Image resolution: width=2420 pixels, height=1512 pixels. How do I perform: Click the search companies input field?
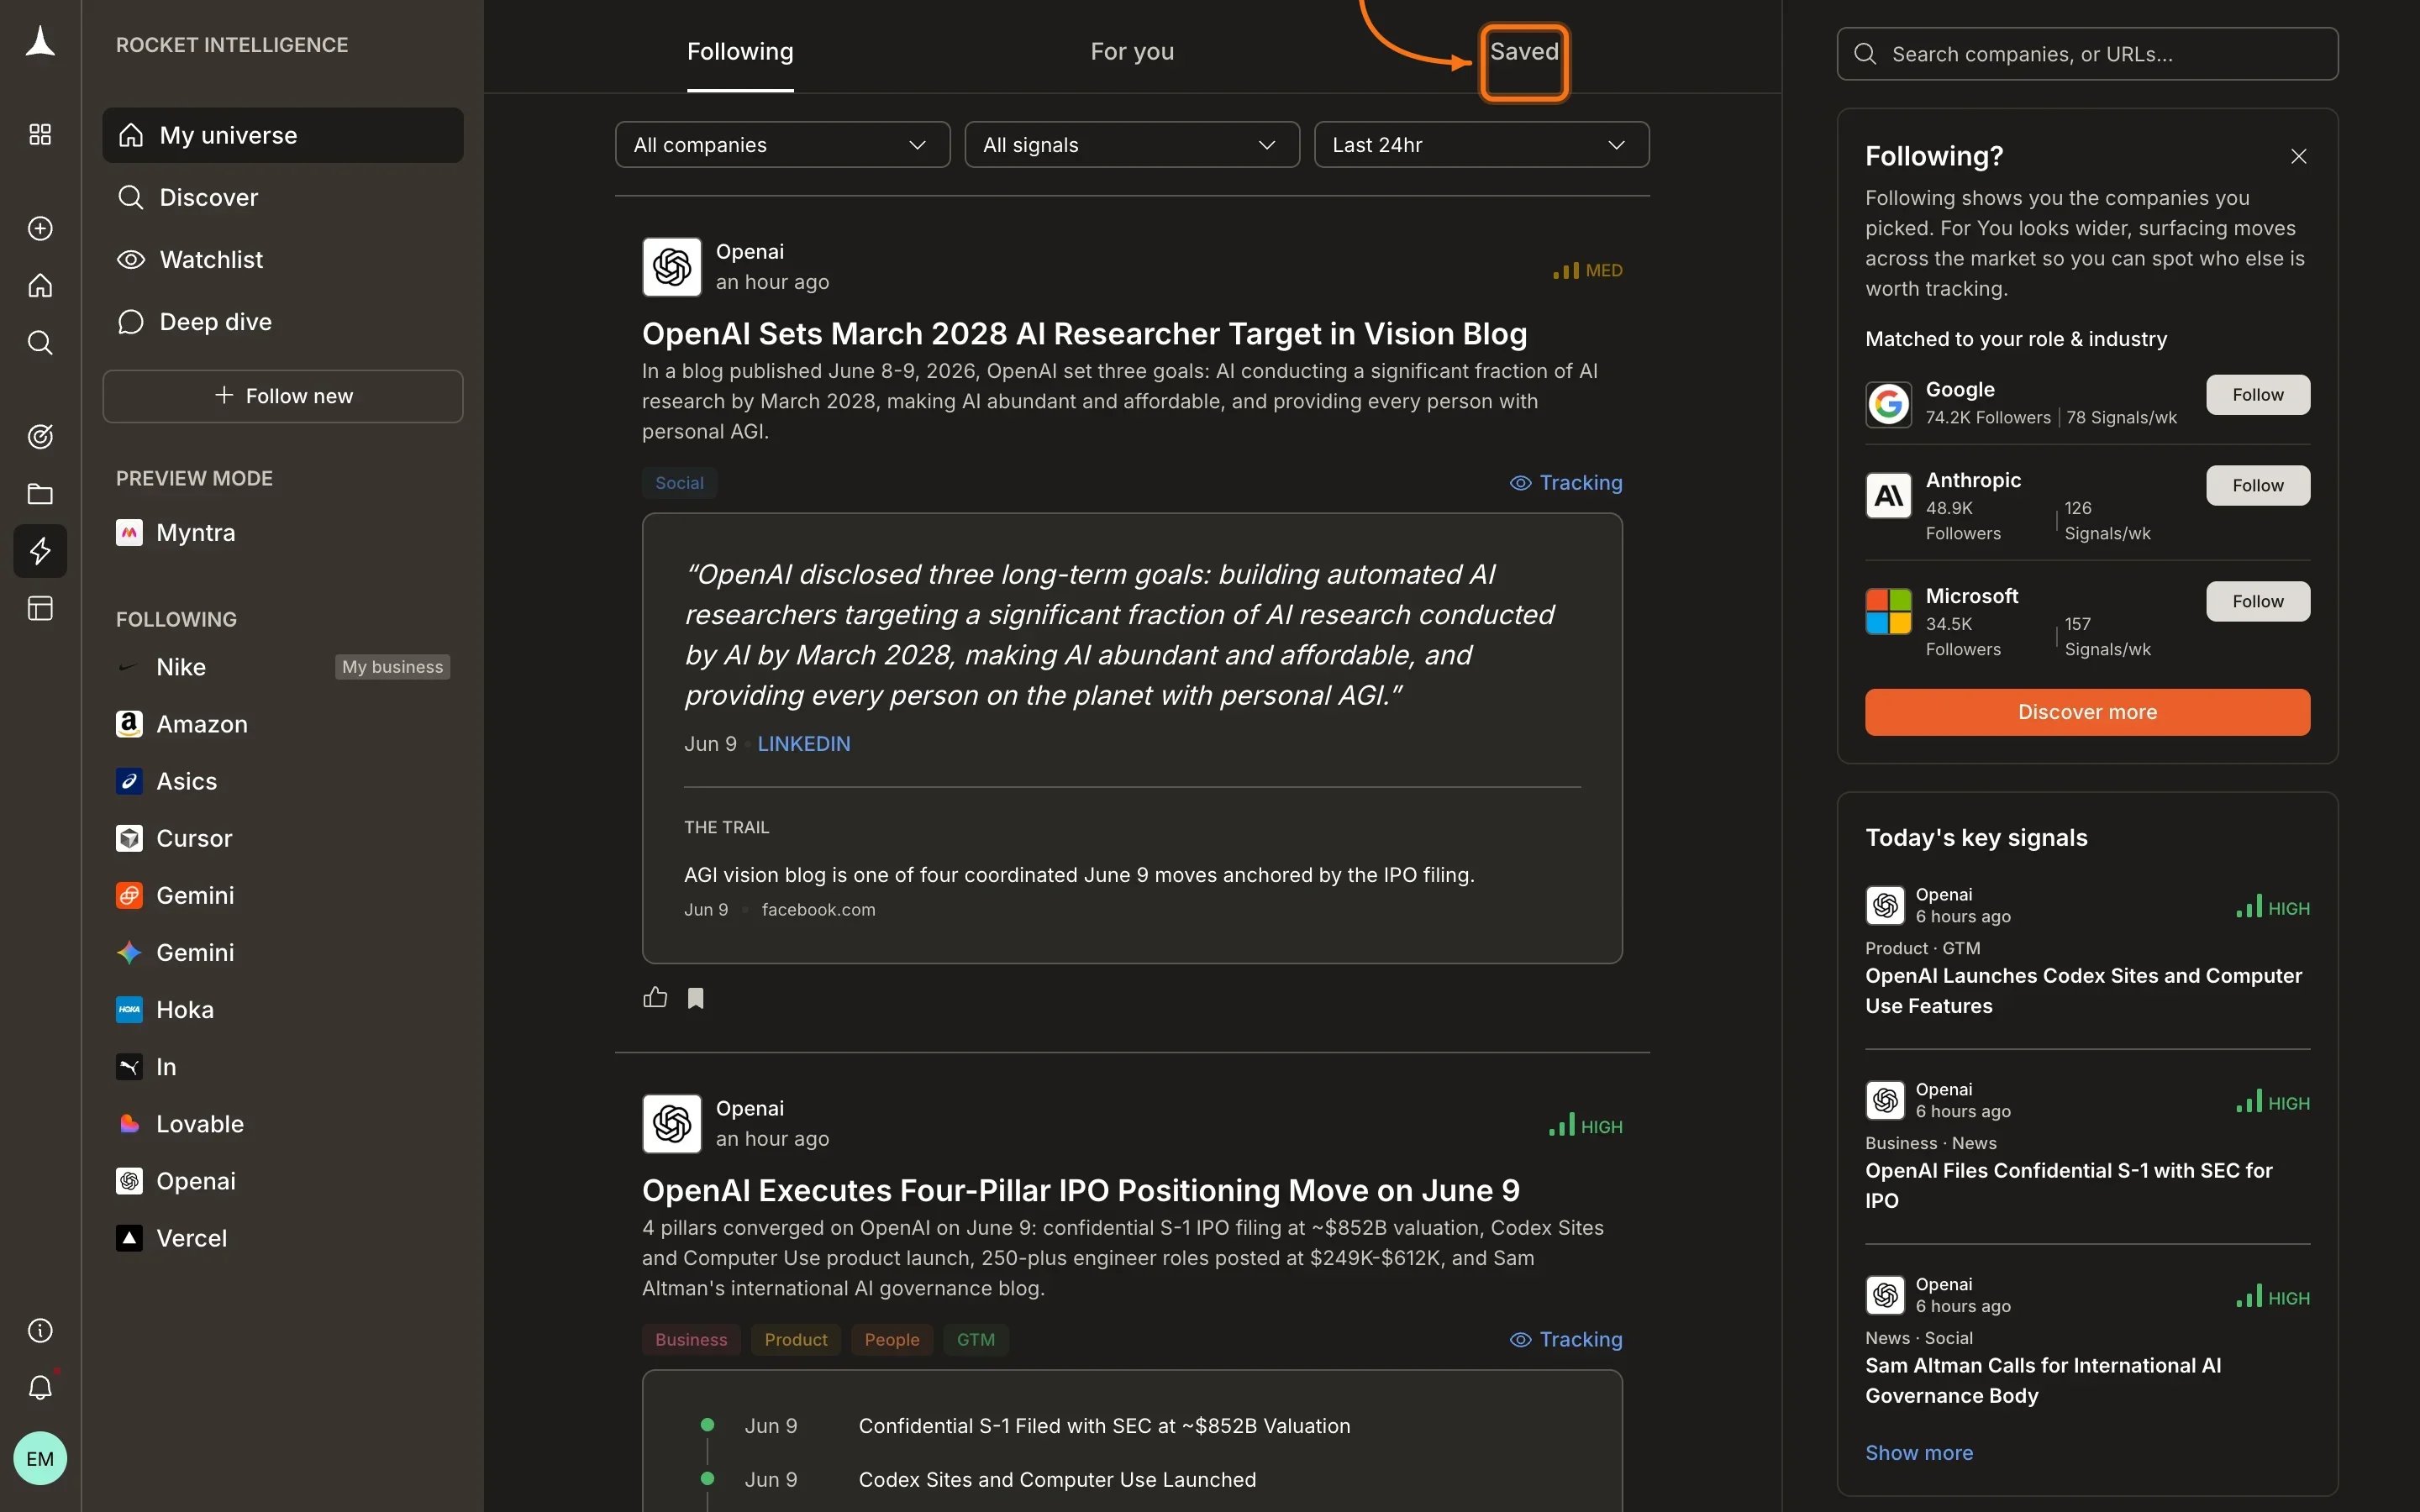[2087, 54]
